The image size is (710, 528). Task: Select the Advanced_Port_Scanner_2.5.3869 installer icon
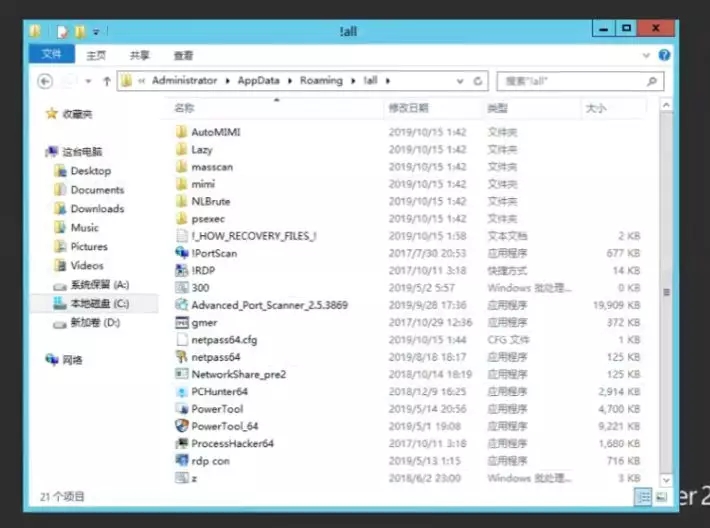(181, 304)
